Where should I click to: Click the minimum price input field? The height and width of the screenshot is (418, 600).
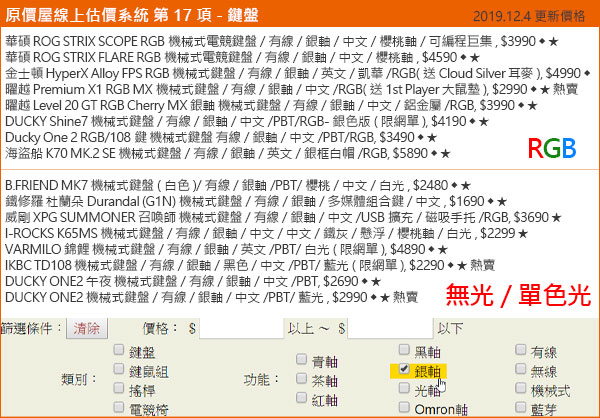point(241,328)
